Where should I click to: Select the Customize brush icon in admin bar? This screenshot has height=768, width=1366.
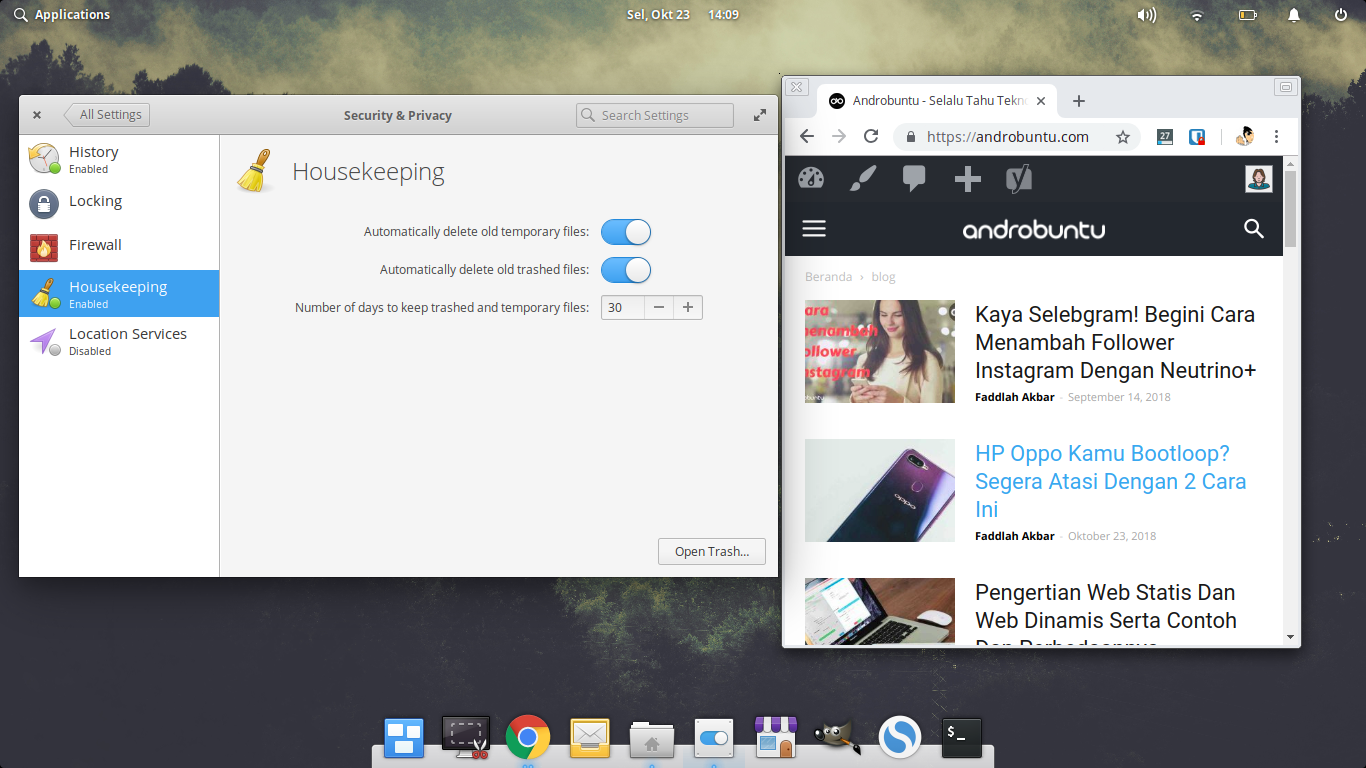[862, 178]
